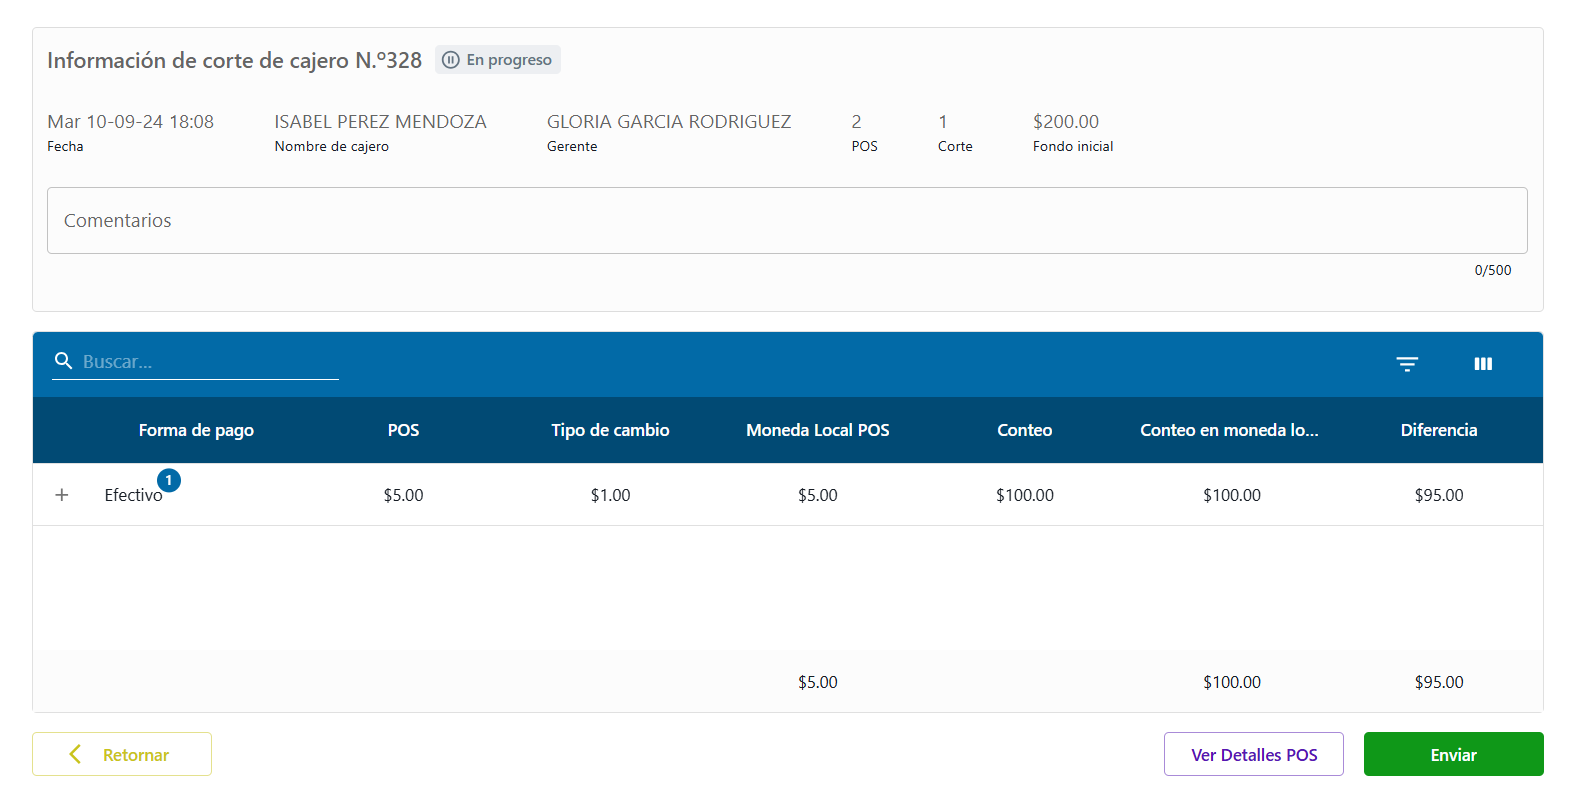Open Ver Detalles POS
The image size is (1573, 803).
[x=1253, y=754]
